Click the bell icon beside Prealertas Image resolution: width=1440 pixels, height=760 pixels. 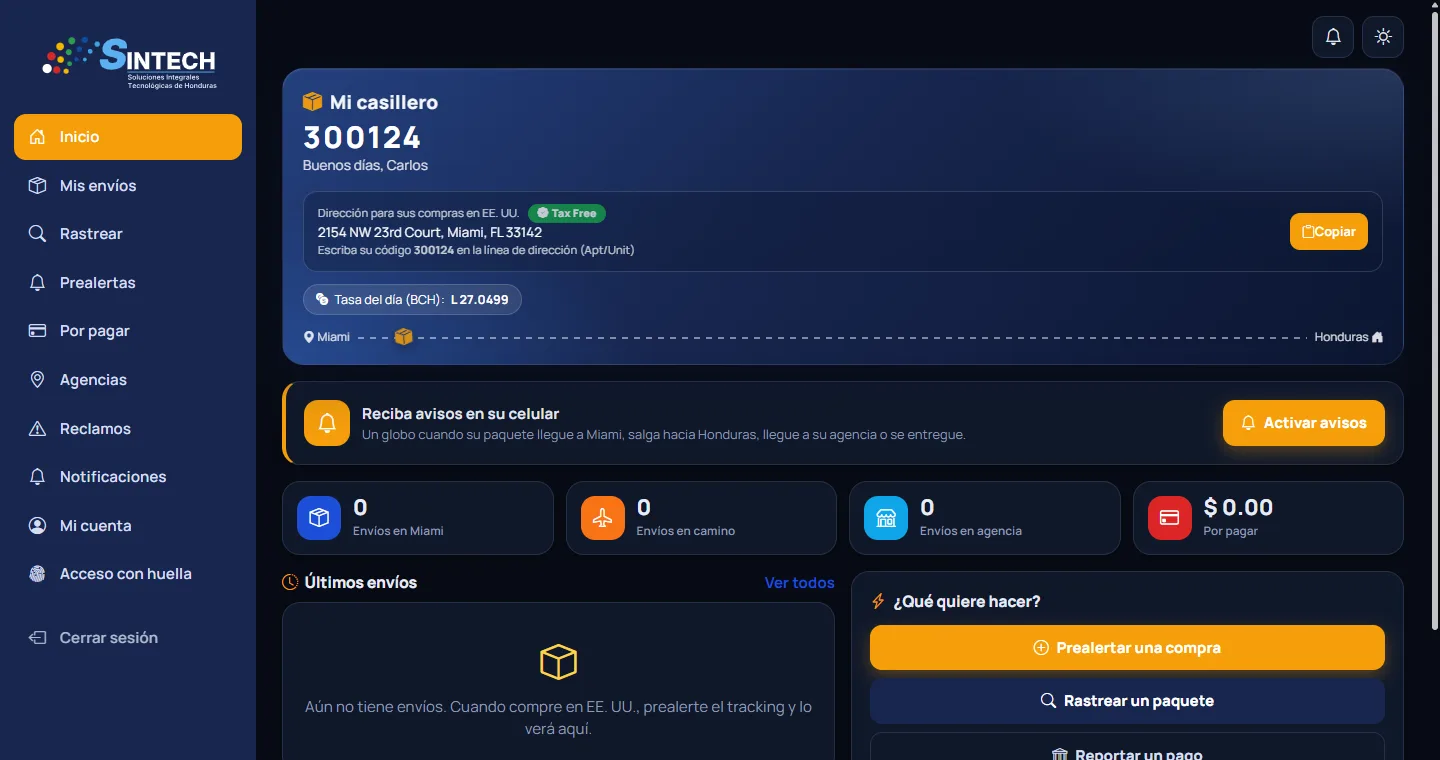[x=37, y=283]
